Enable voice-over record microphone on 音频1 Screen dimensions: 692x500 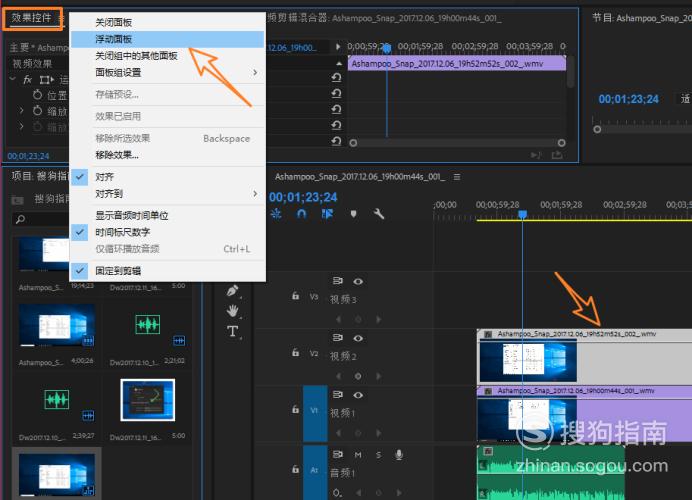399,455
